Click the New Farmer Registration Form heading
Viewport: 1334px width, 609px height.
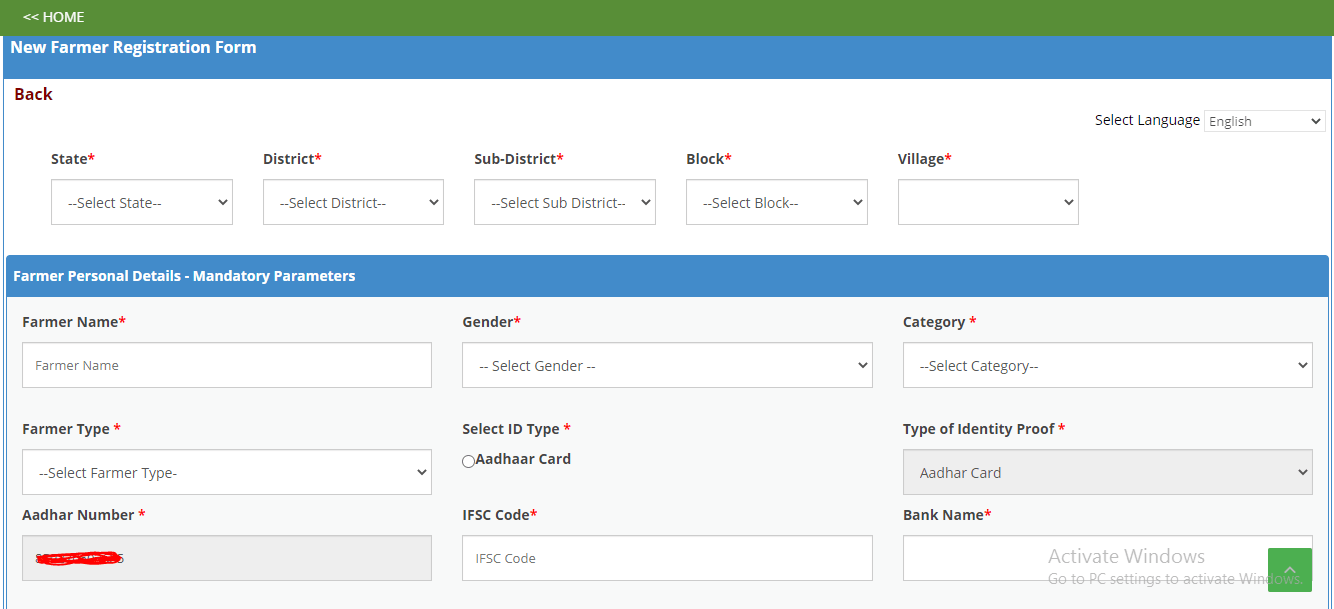[x=133, y=47]
